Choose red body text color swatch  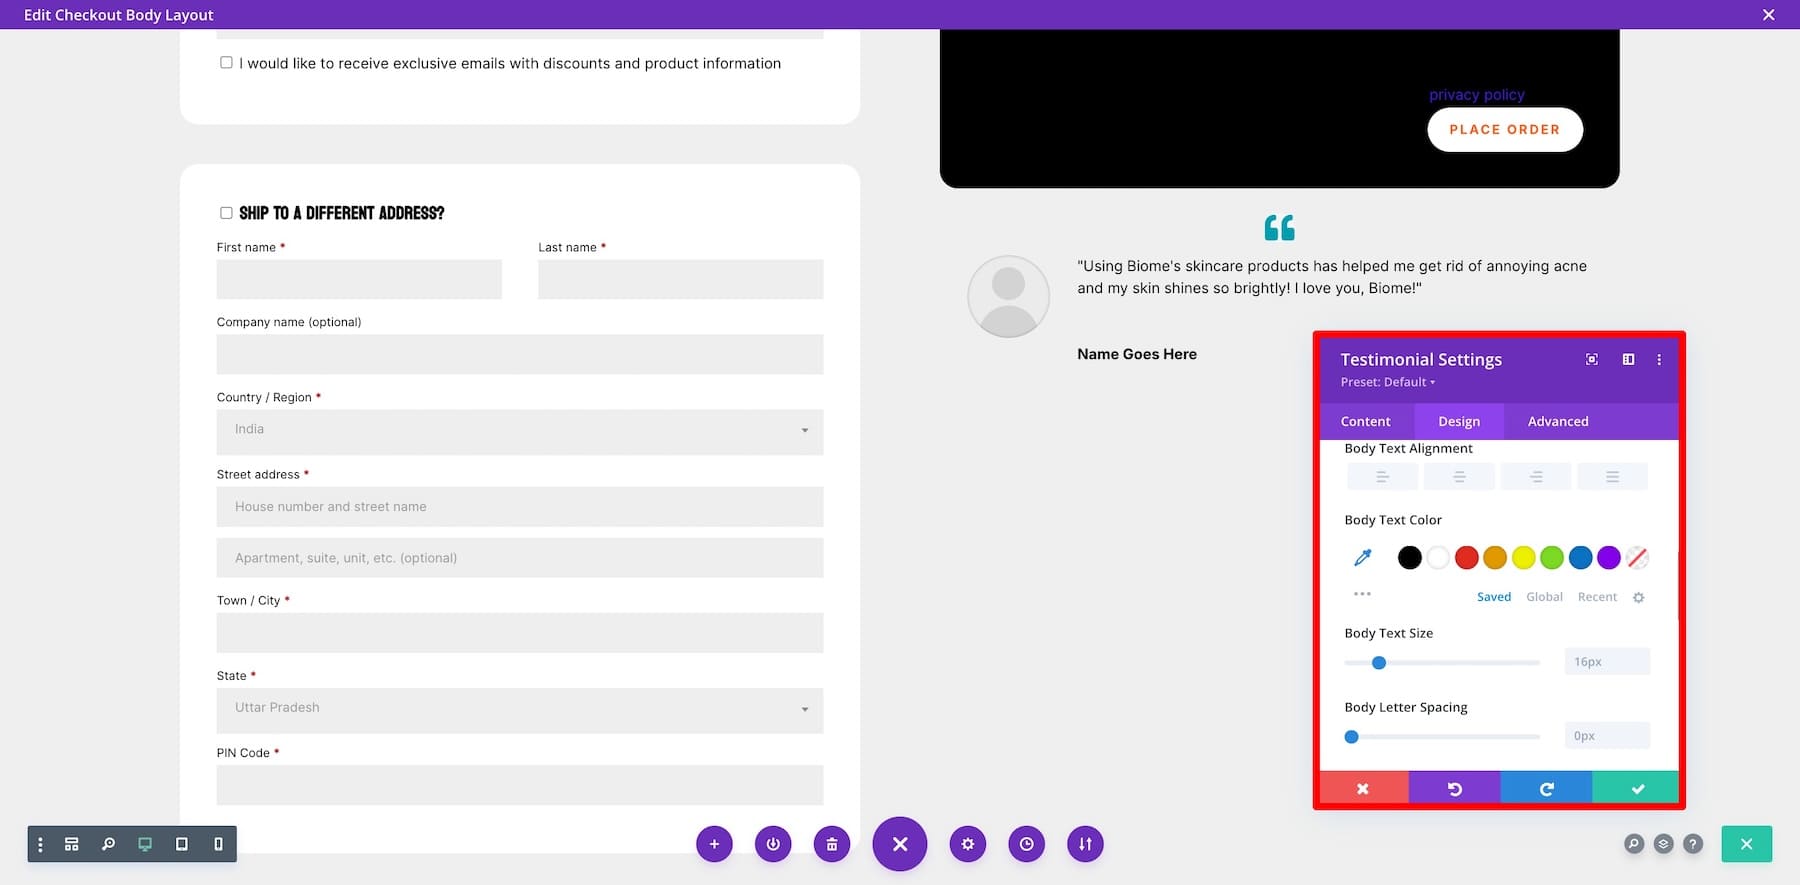pos(1467,558)
